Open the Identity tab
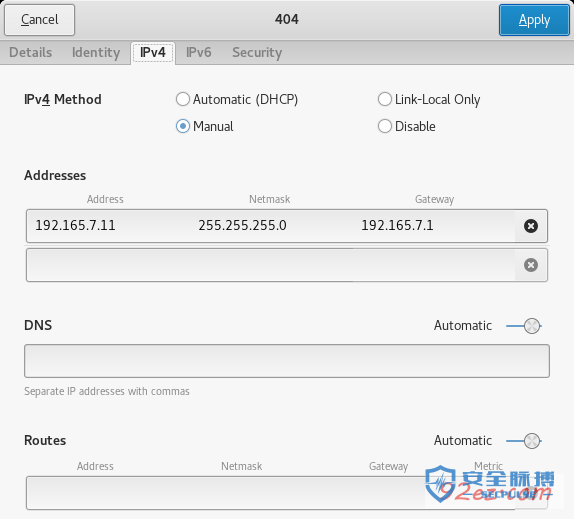The width and height of the screenshot is (574, 519). coord(96,52)
